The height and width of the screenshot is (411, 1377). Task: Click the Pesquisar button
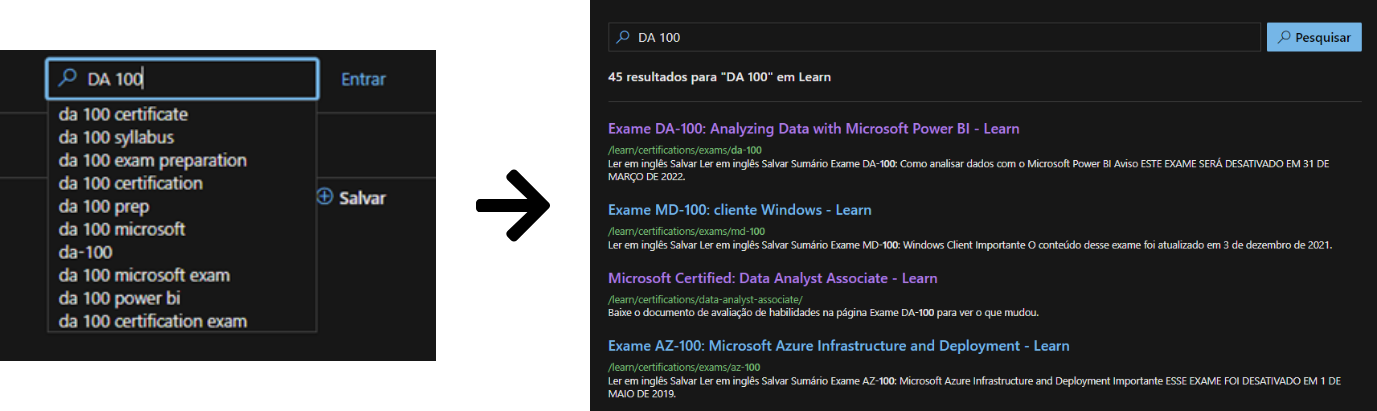click(x=1314, y=37)
